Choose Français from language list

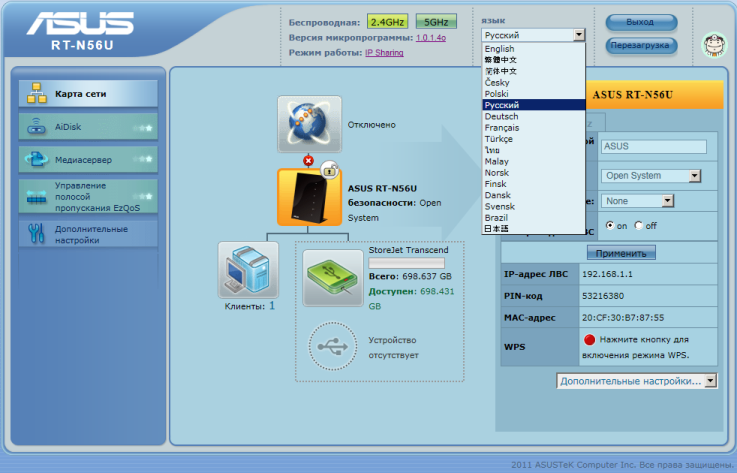pos(533,127)
